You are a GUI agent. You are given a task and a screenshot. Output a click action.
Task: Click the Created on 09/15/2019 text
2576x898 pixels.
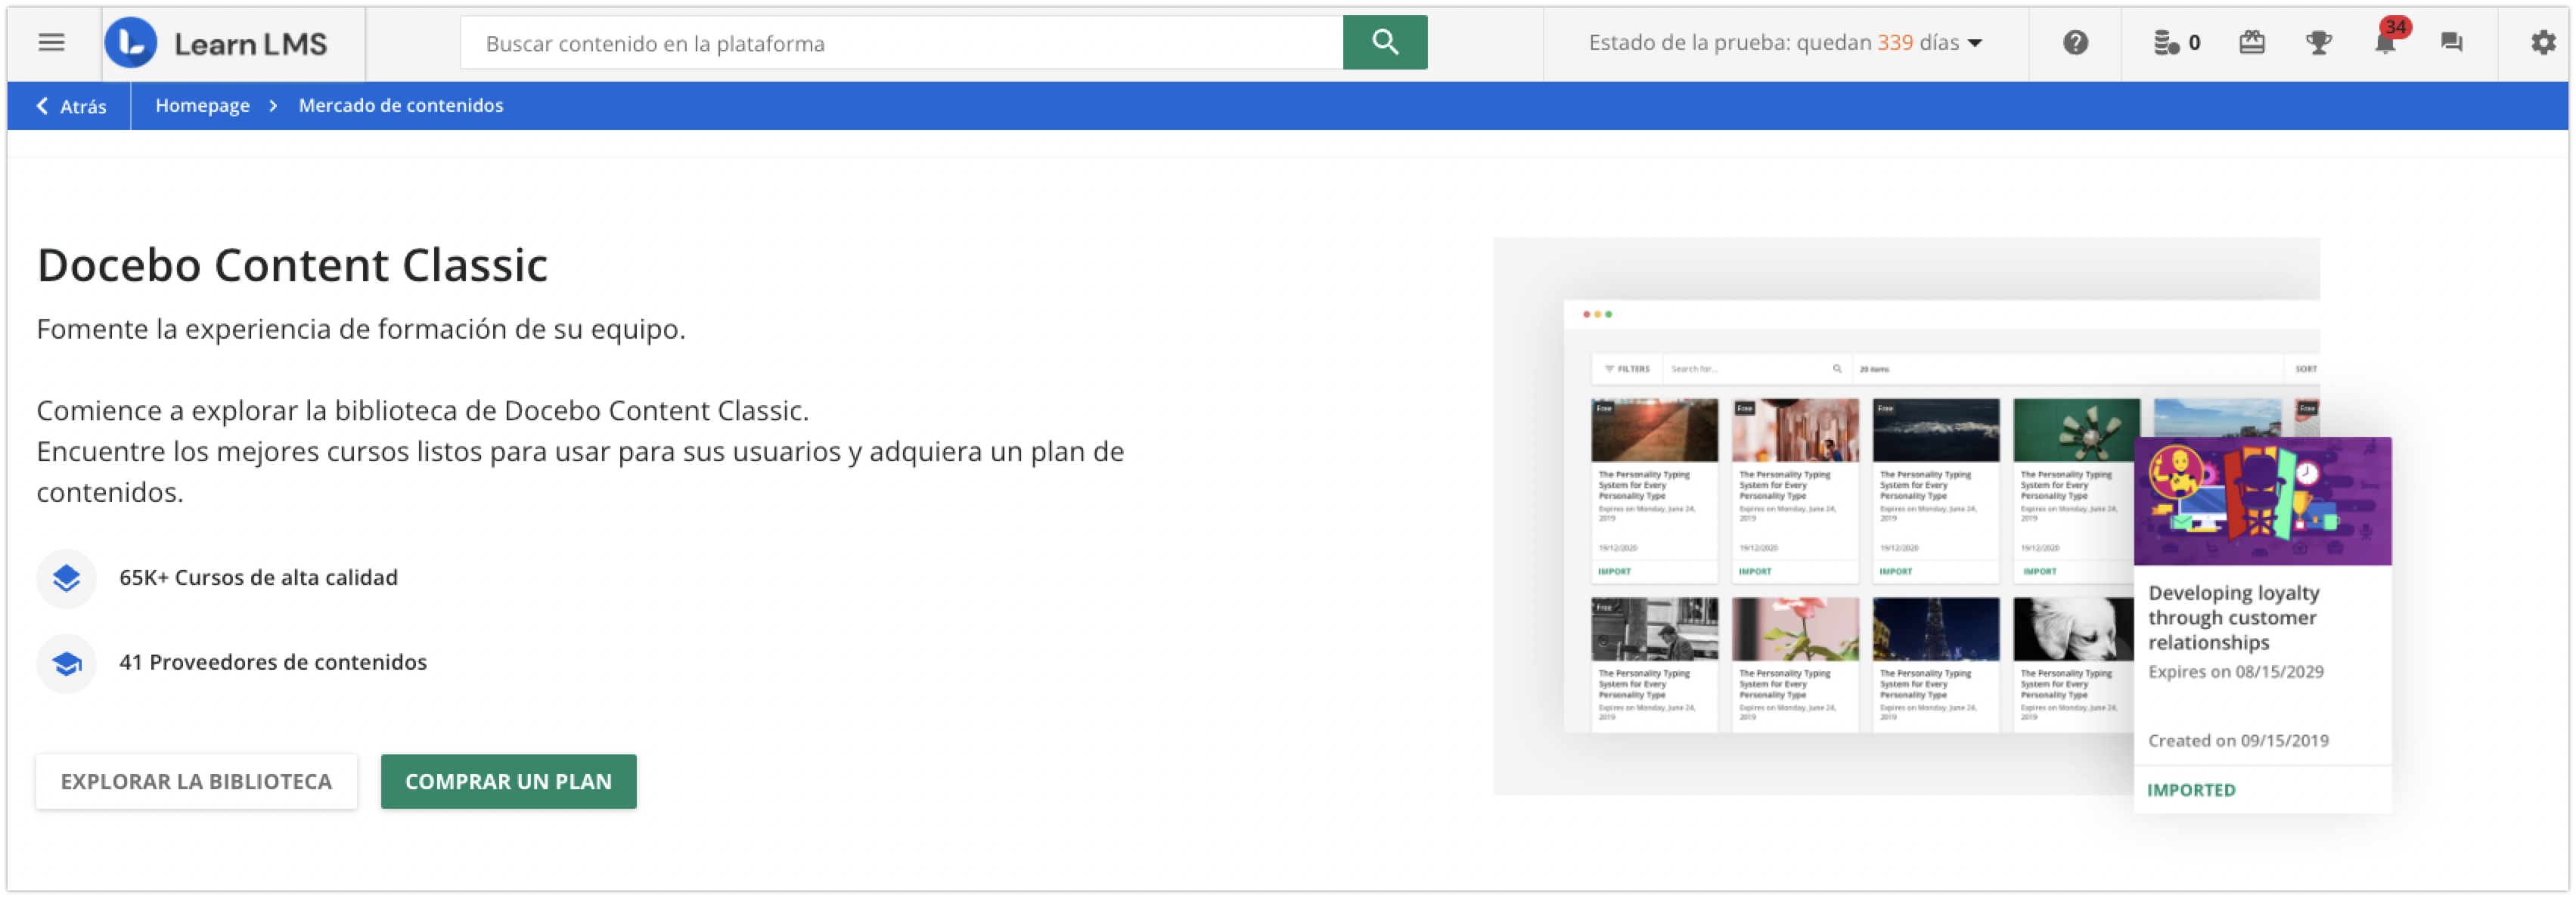tap(2237, 741)
